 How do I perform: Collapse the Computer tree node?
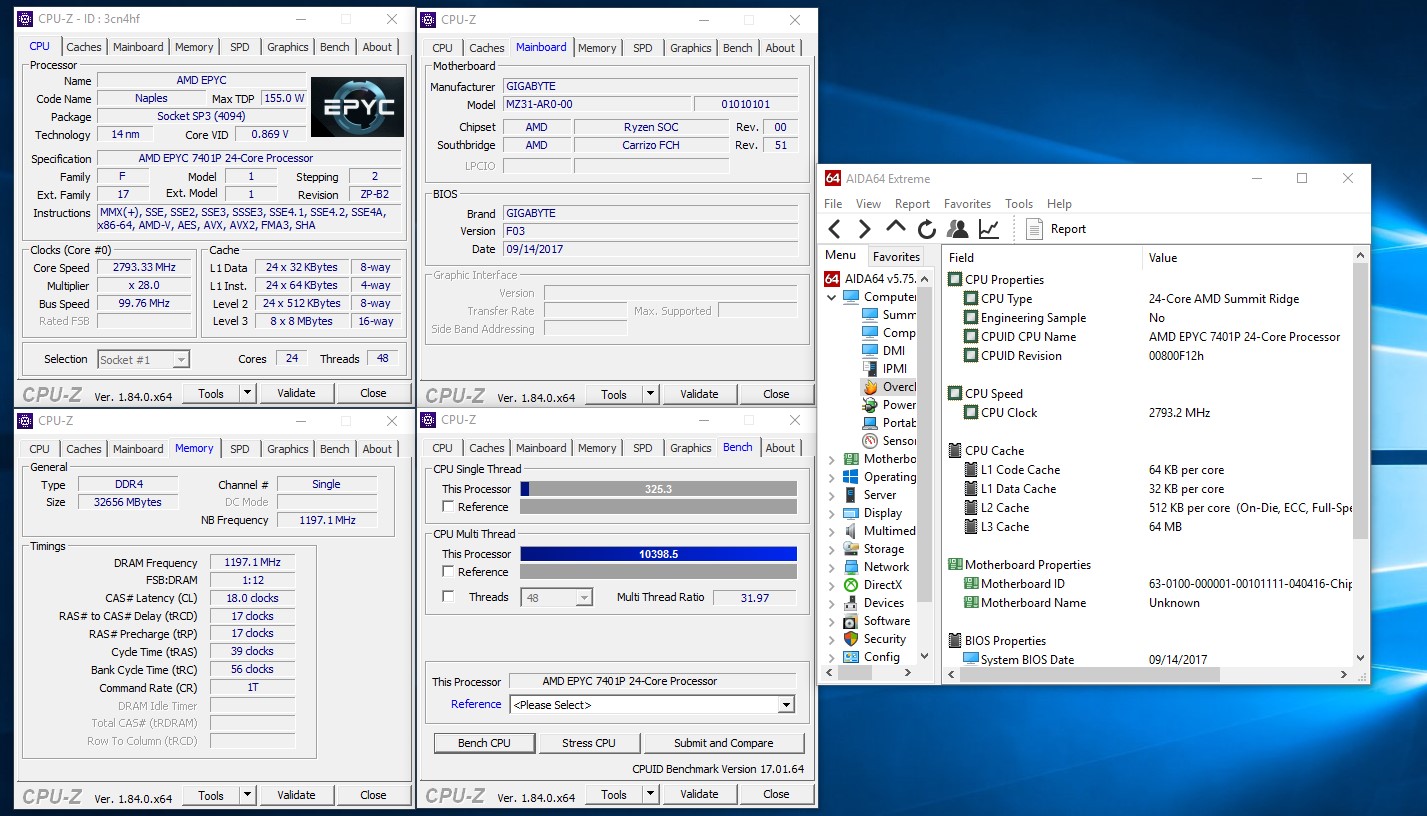tap(831, 297)
